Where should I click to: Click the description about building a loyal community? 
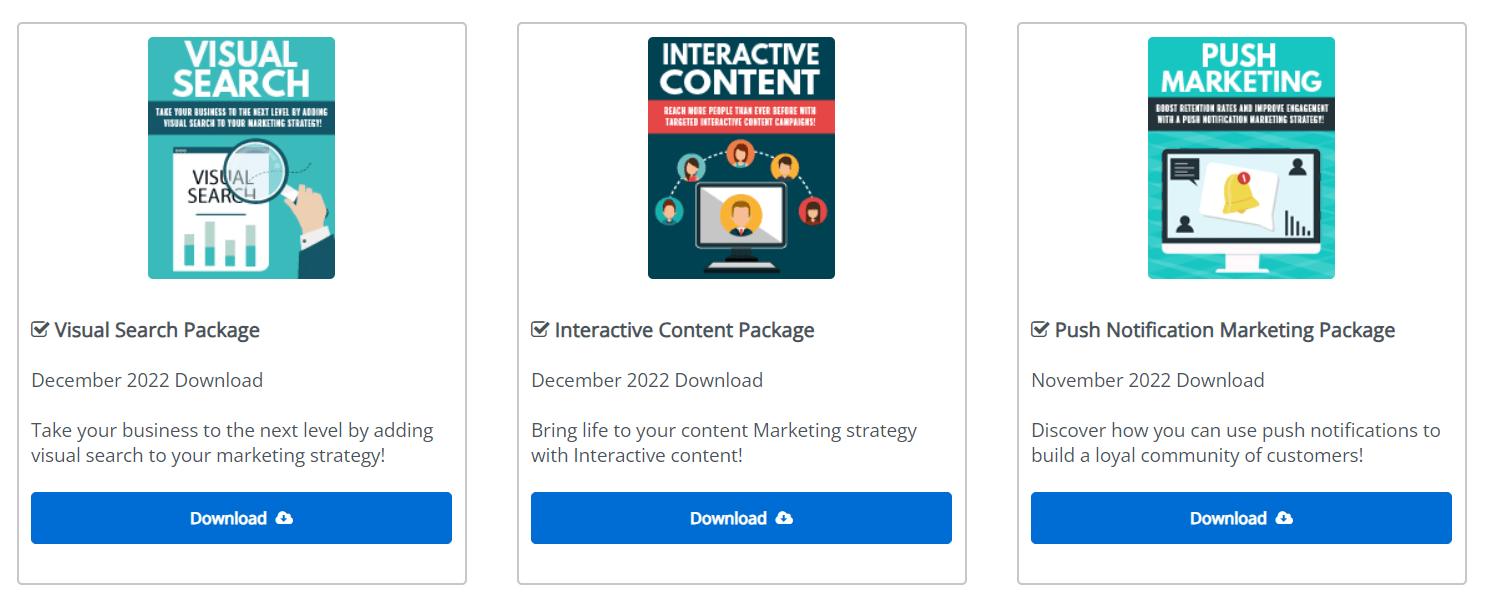pyautogui.click(x=1236, y=443)
